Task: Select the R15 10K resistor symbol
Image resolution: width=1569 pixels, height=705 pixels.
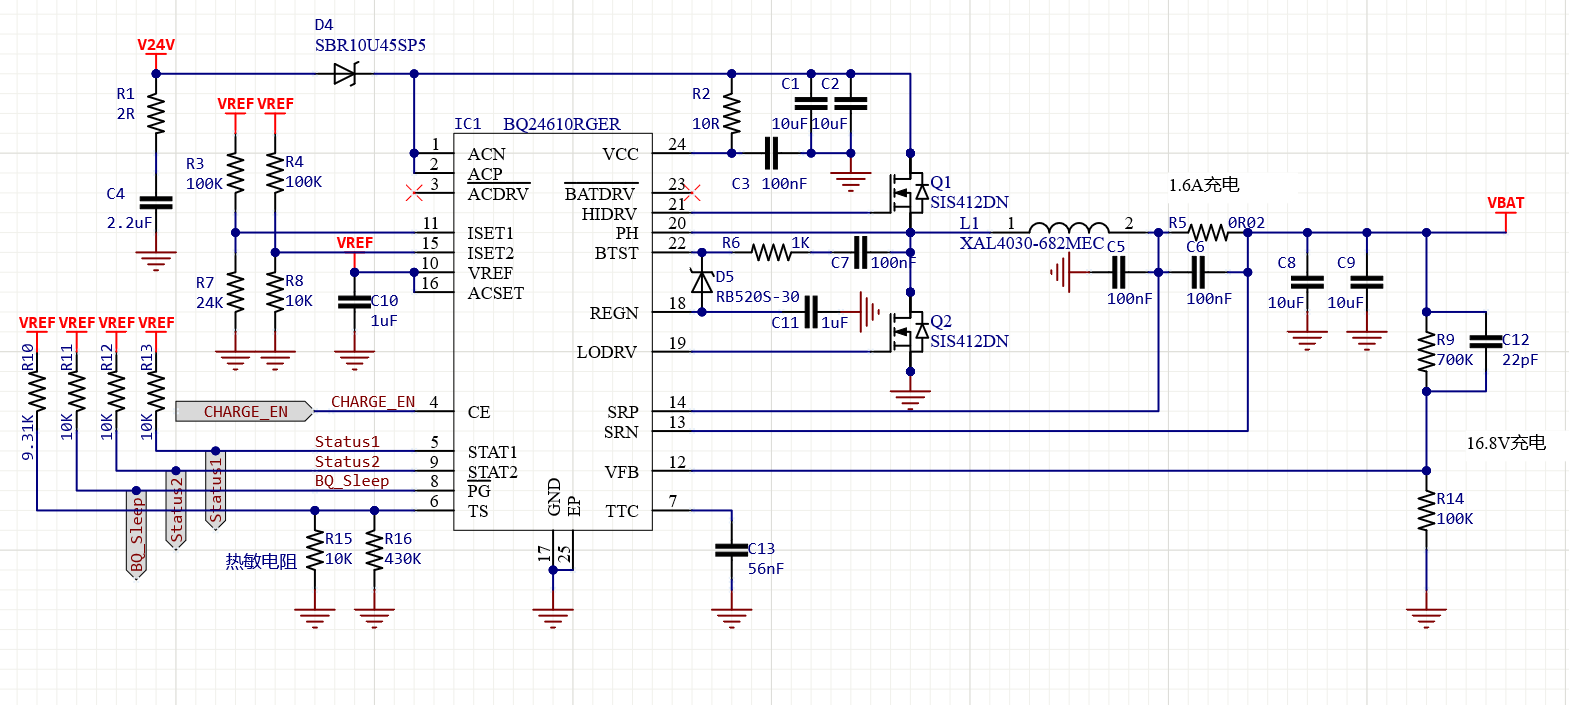Action: [315, 550]
